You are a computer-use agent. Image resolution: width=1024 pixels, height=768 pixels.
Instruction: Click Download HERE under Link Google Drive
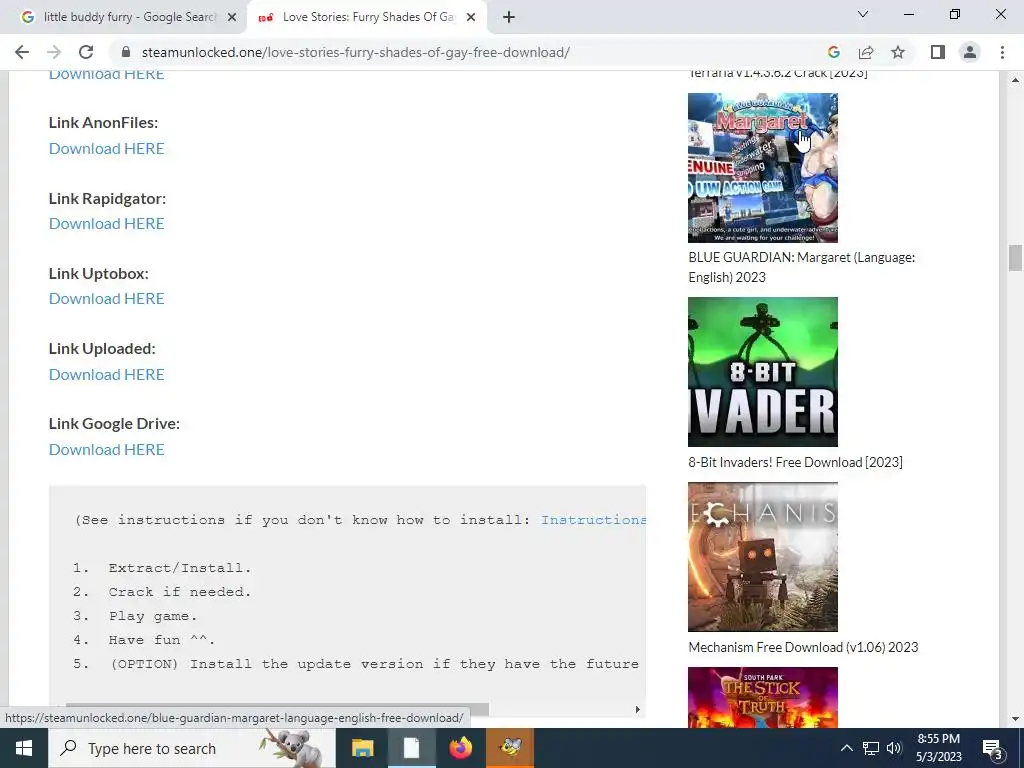click(x=106, y=449)
